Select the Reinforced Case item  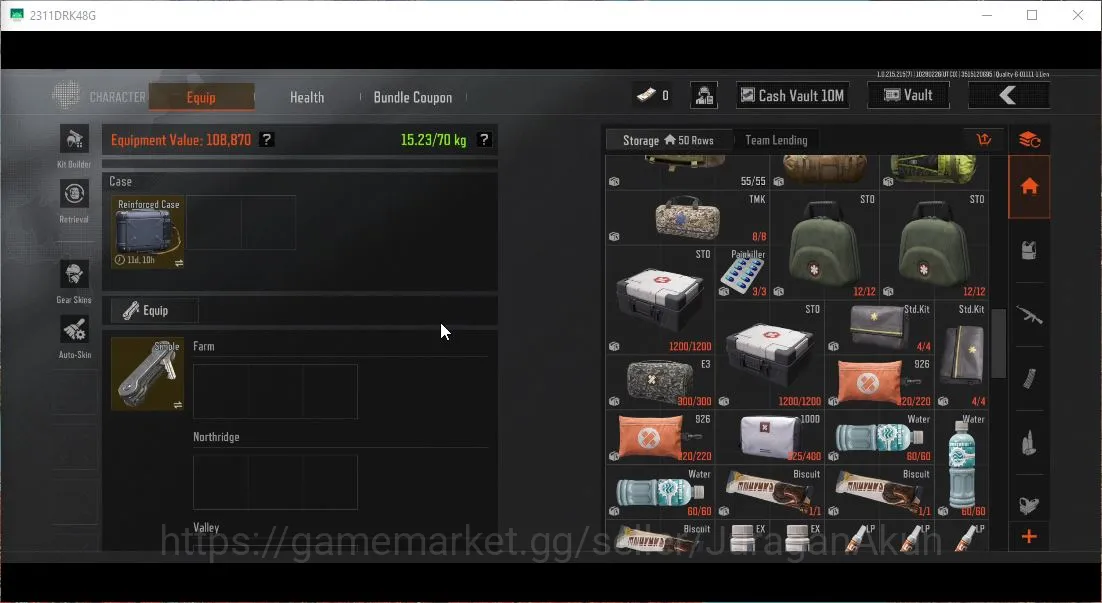(x=148, y=232)
